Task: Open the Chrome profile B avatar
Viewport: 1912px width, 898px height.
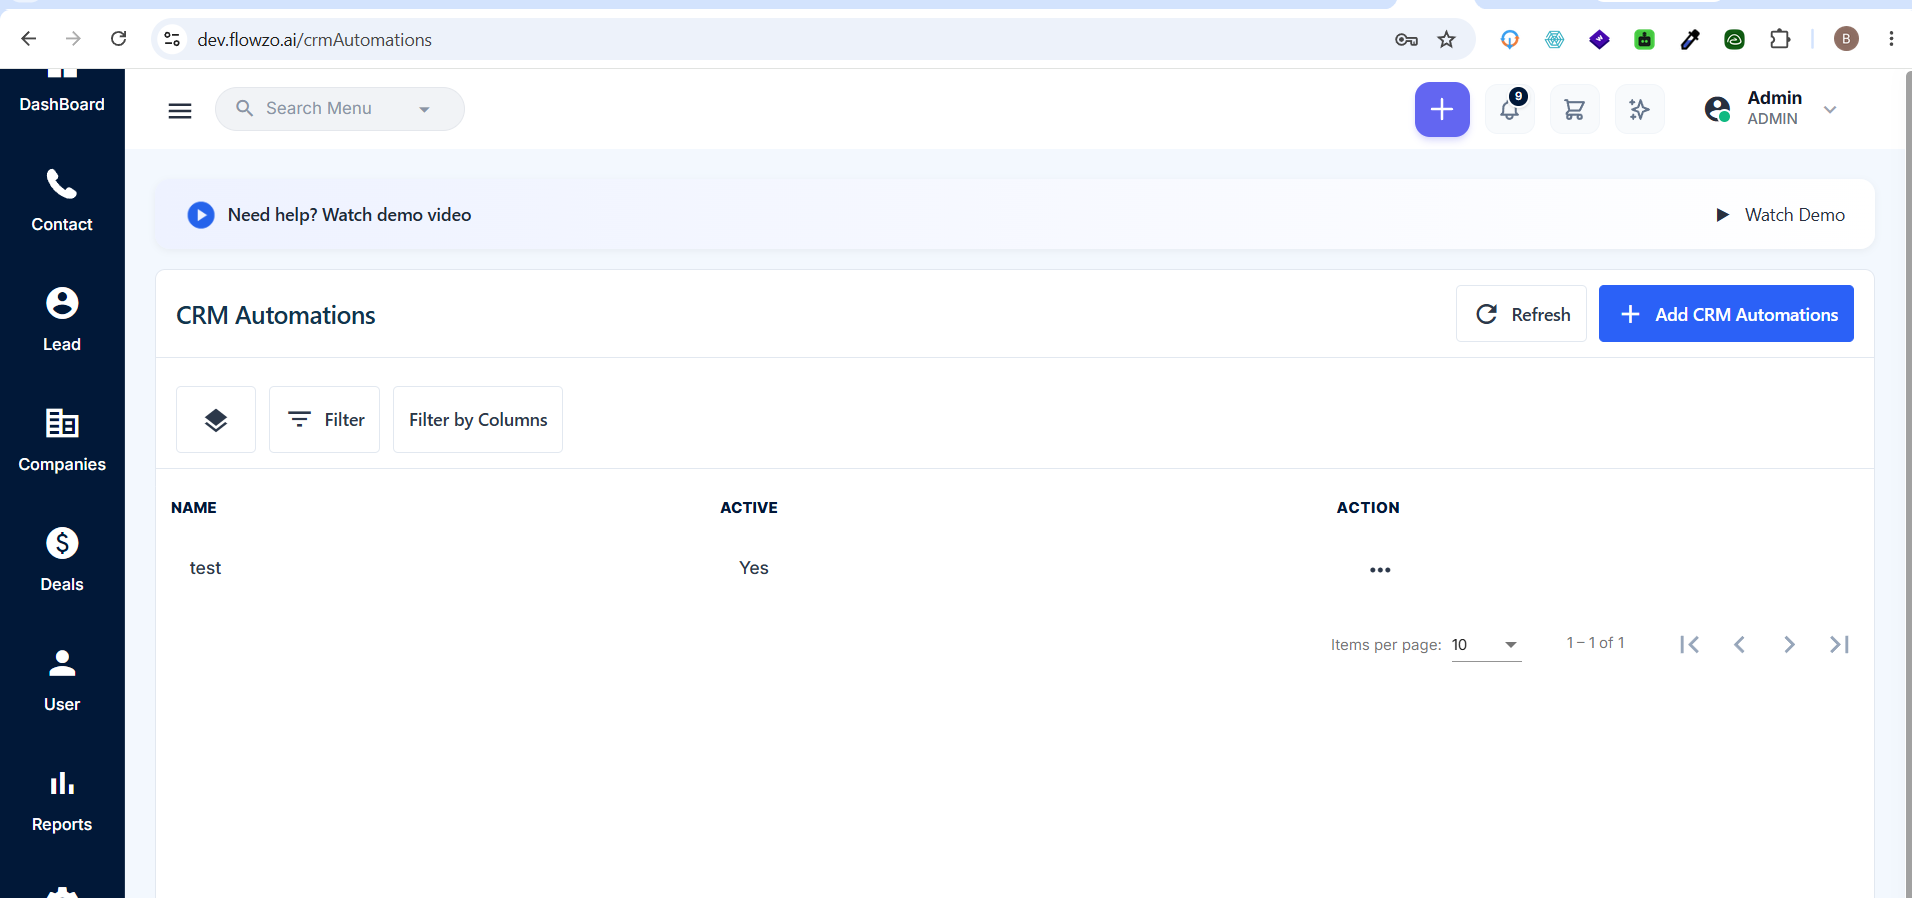Action: pyautogui.click(x=1846, y=39)
